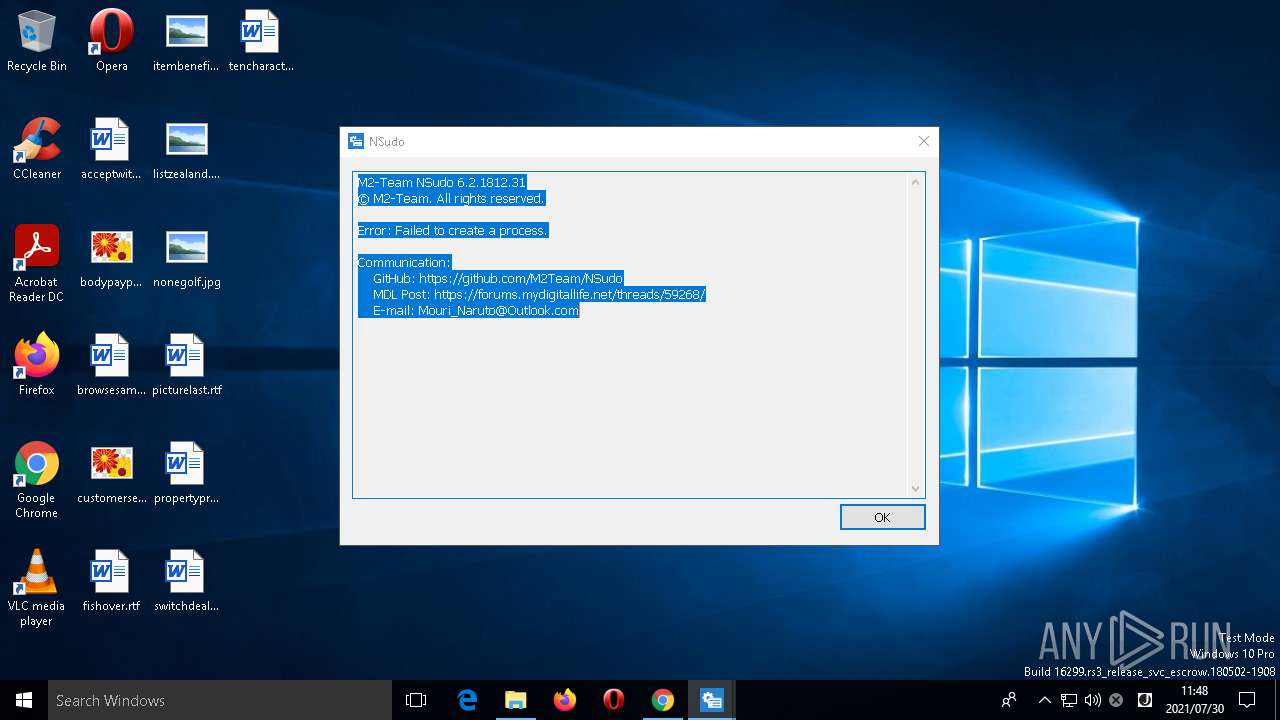Screen dimensions: 1280x720
Task: Click the 'M2-Team NSudo 6.2.1812.31' line
Action: tap(441, 182)
